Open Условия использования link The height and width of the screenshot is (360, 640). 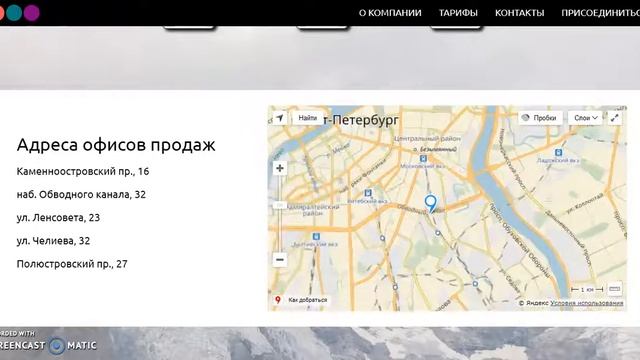coord(587,303)
